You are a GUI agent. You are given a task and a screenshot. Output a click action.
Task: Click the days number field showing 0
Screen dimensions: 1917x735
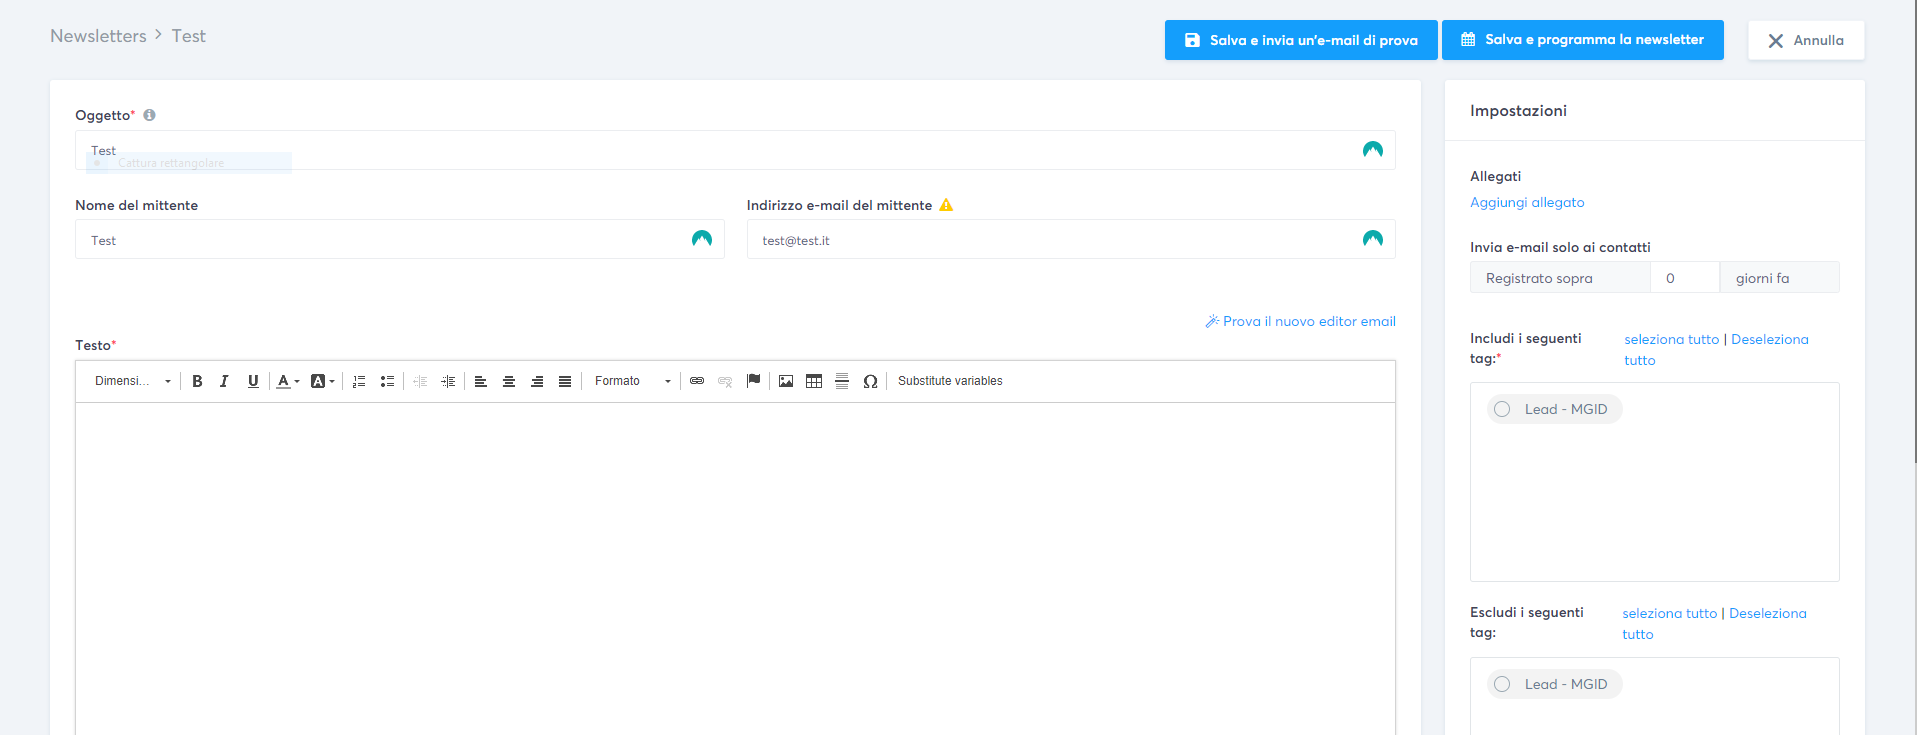[1685, 277]
